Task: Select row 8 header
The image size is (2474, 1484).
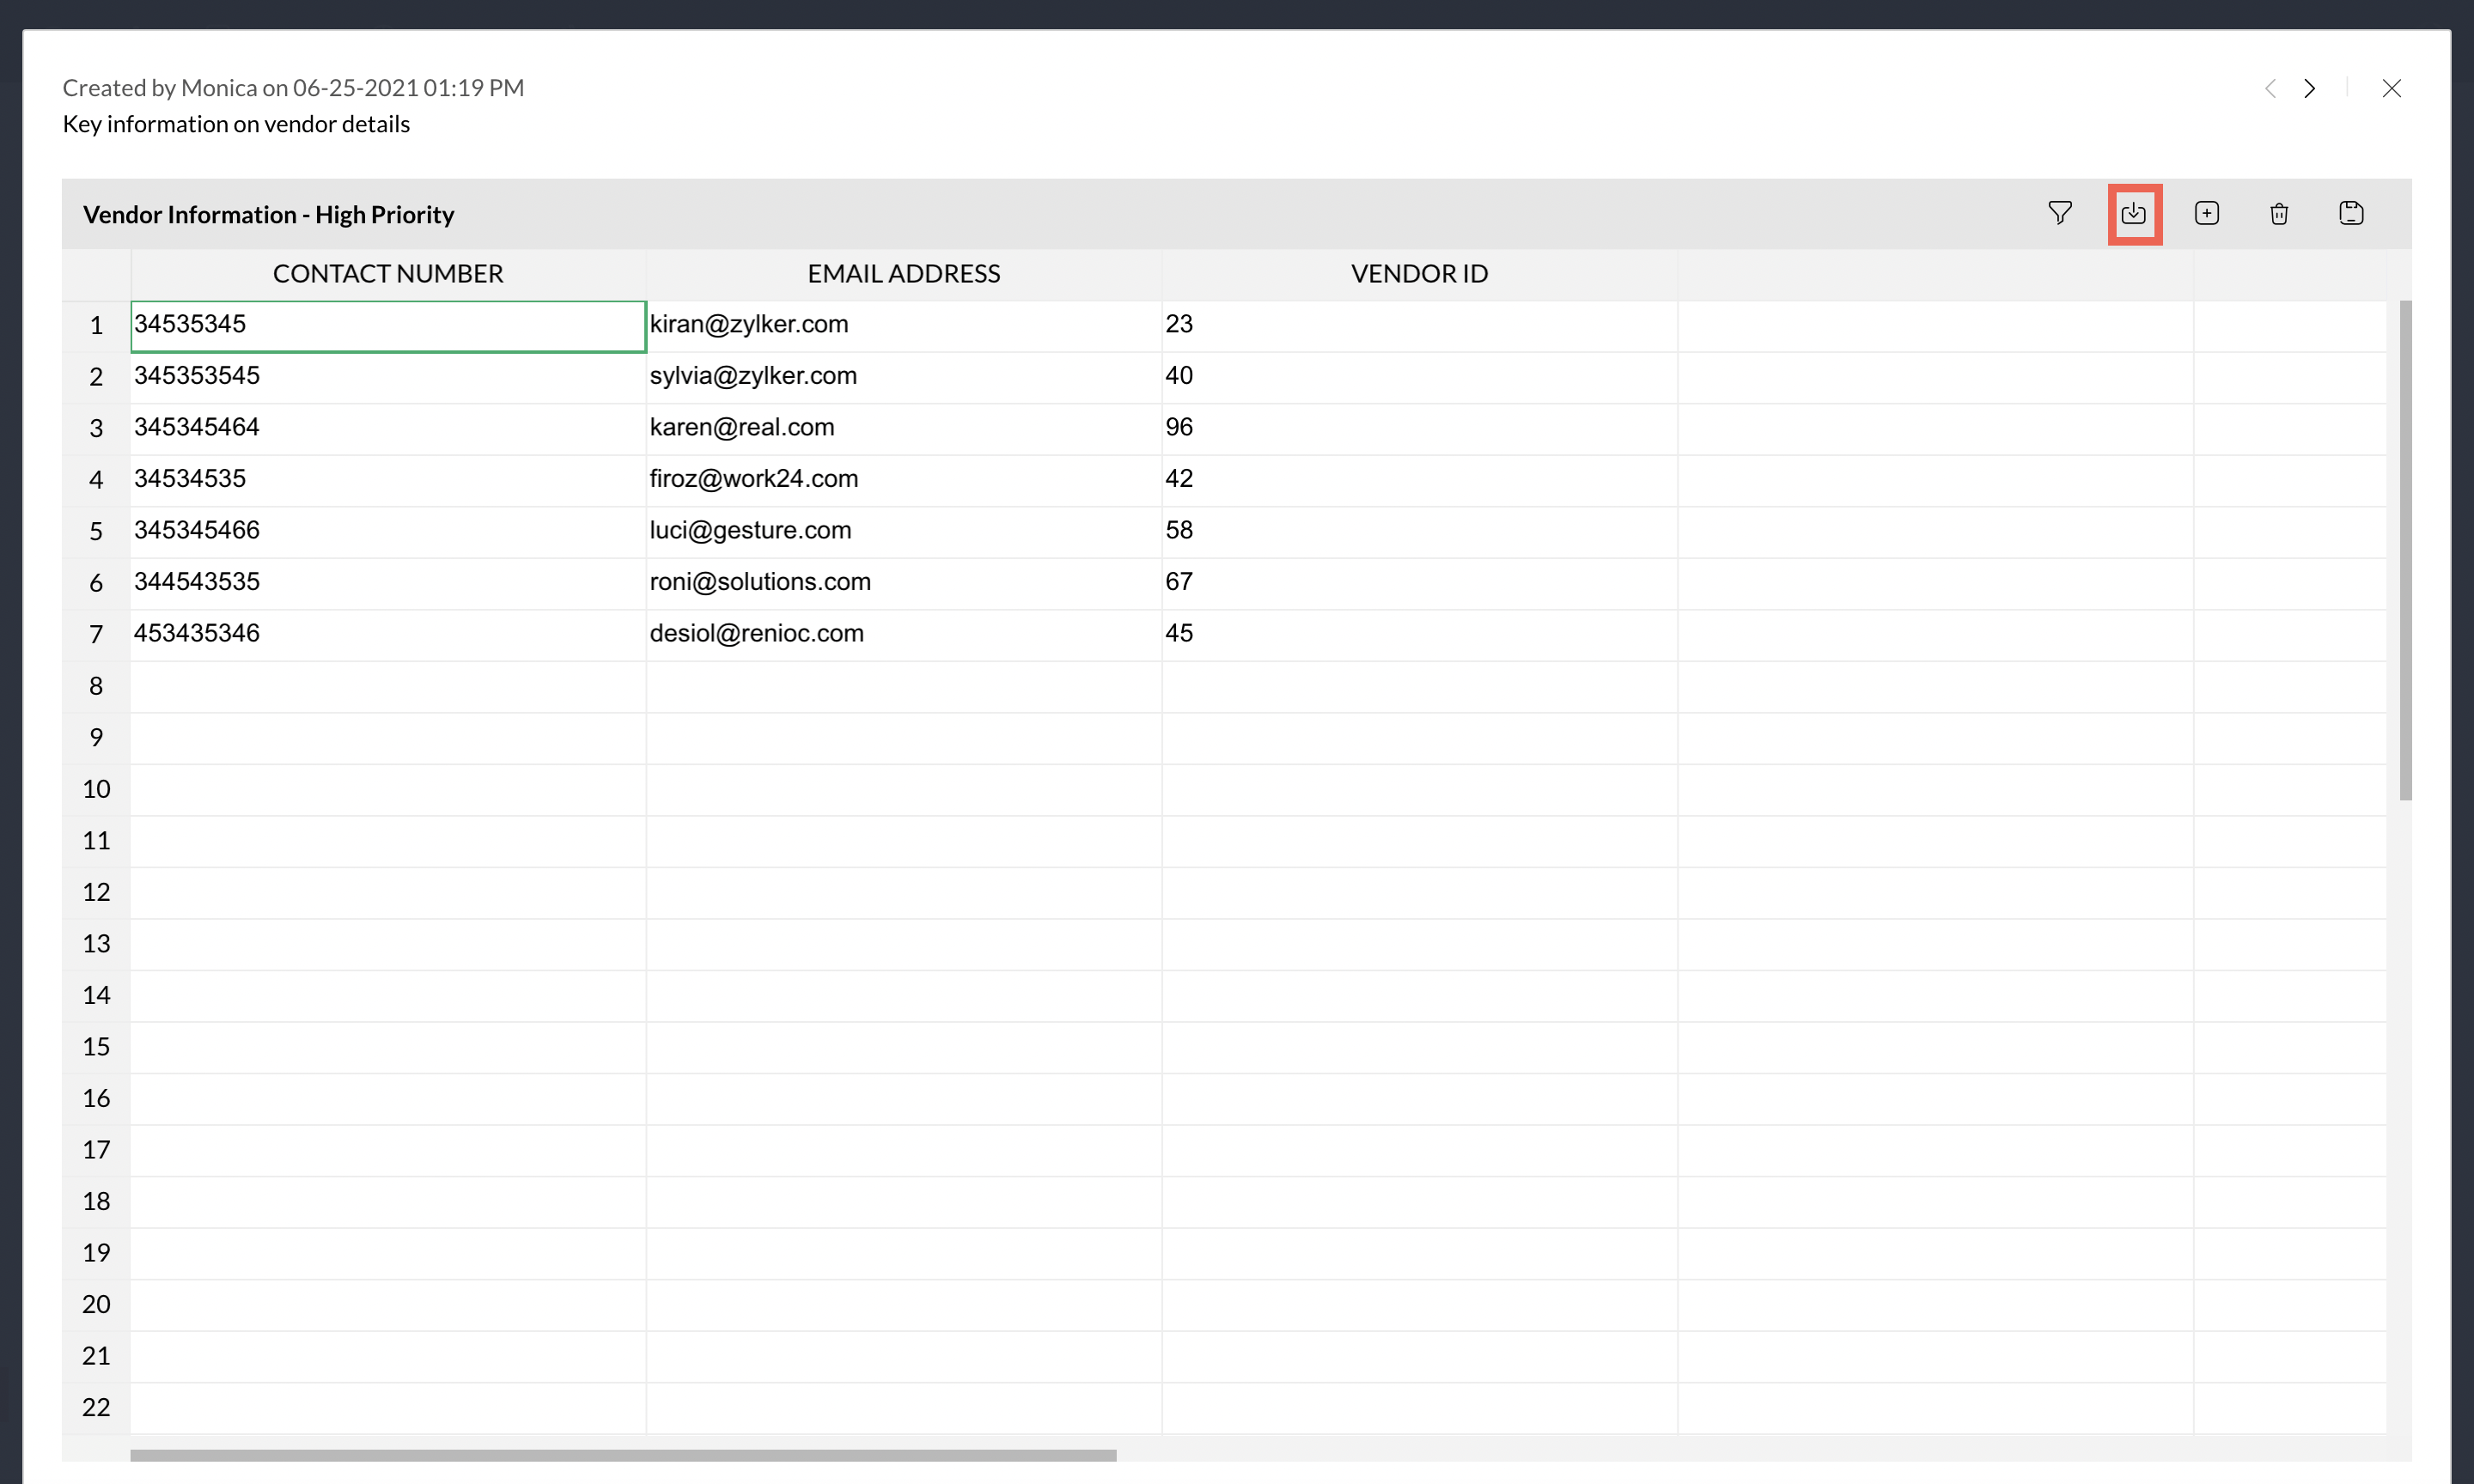Action: (96, 686)
